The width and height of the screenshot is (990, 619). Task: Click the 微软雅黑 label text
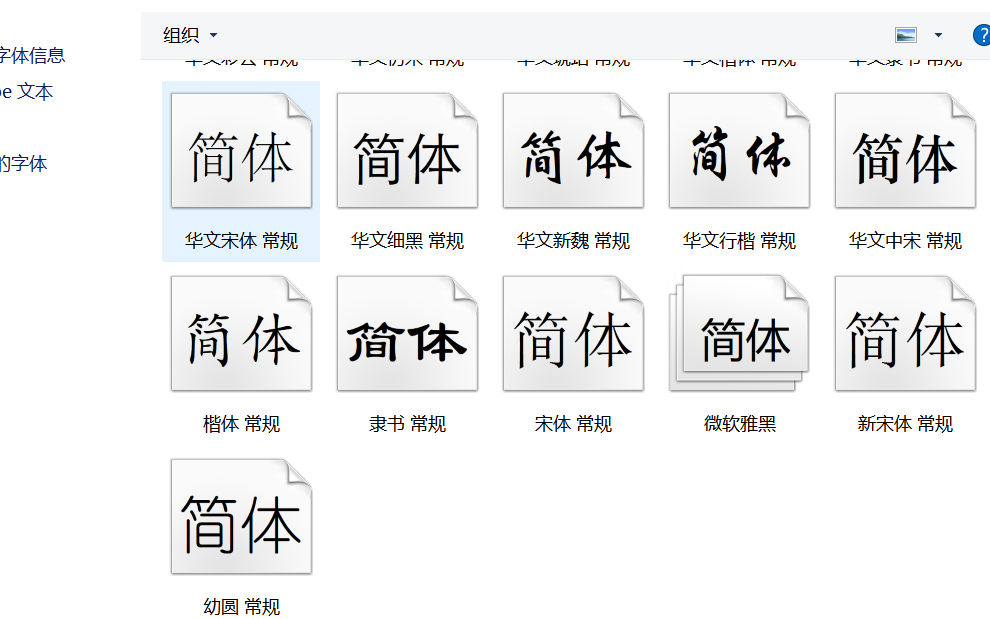point(739,424)
